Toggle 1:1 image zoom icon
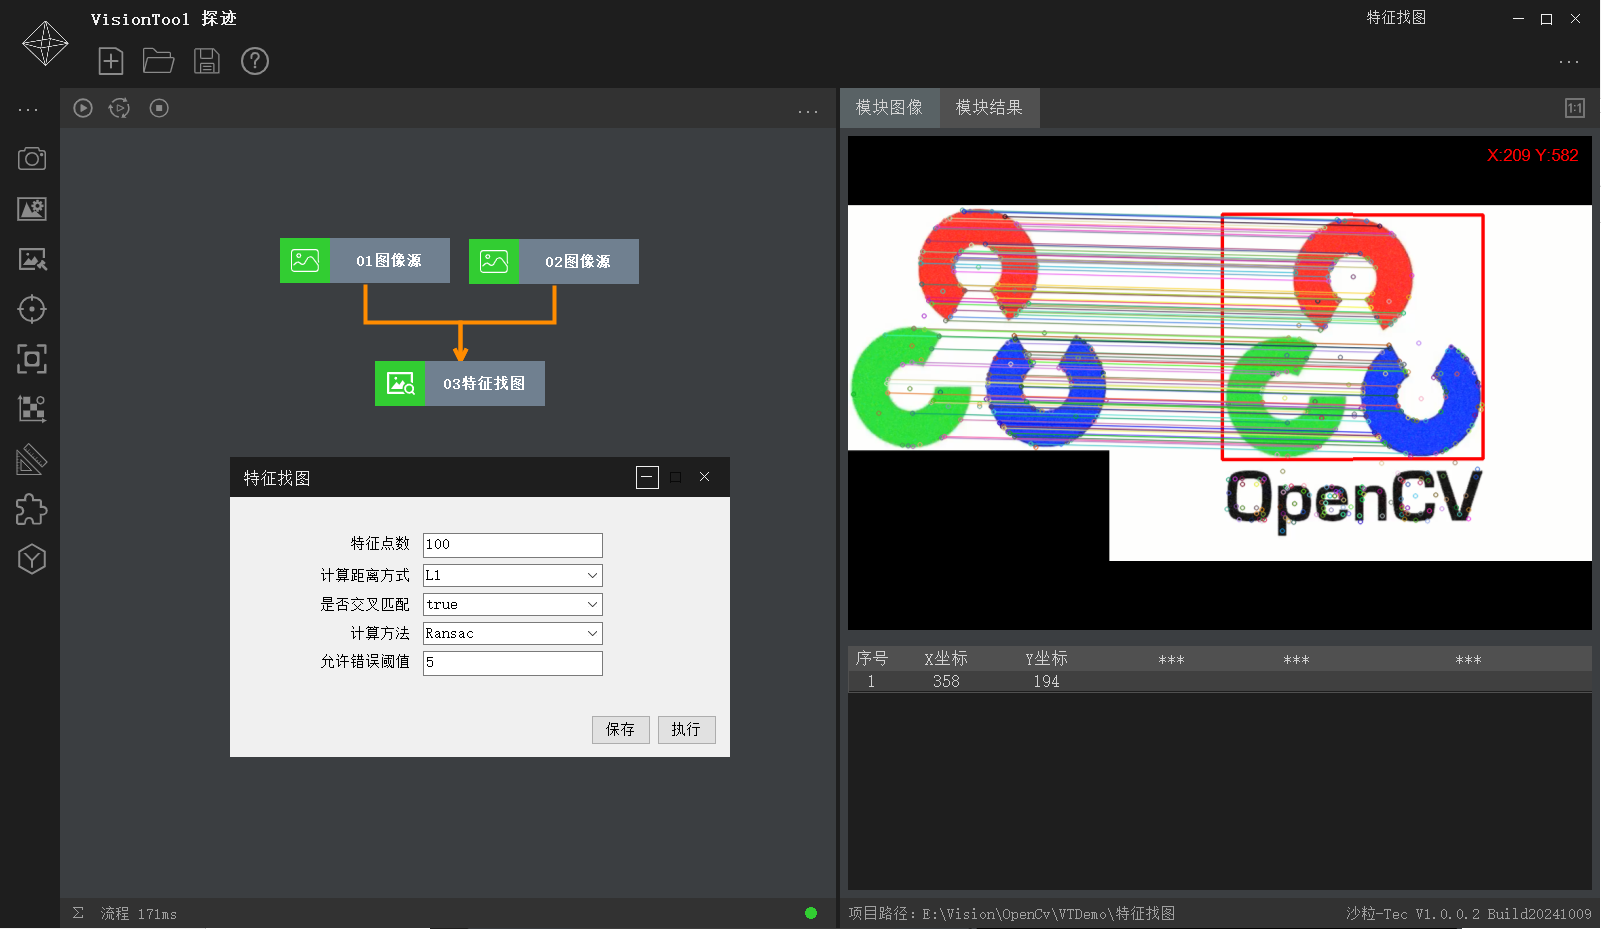This screenshot has height=929, width=1601. [x=1575, y=108]
